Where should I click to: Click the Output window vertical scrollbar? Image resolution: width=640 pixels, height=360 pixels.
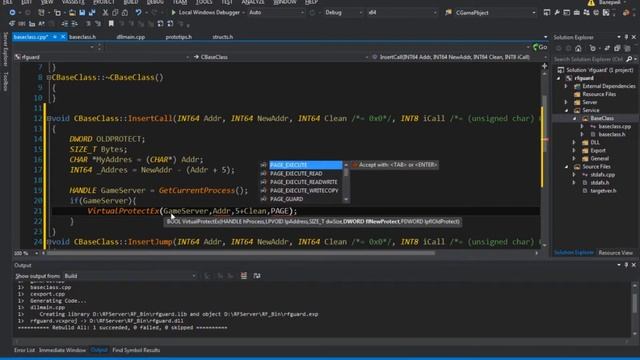(635, 304)
